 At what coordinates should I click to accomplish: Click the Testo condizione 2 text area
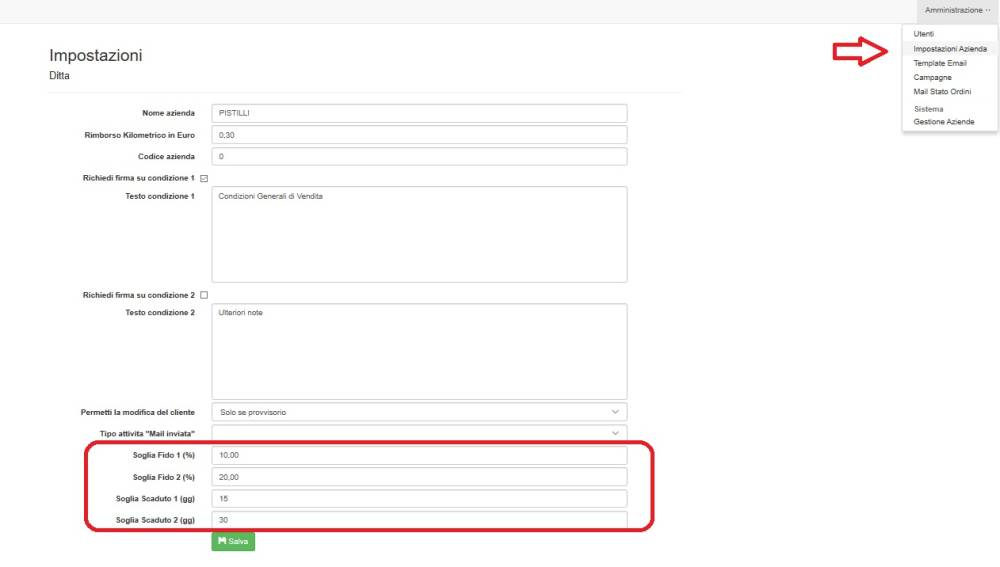click(x=419, y=351)
